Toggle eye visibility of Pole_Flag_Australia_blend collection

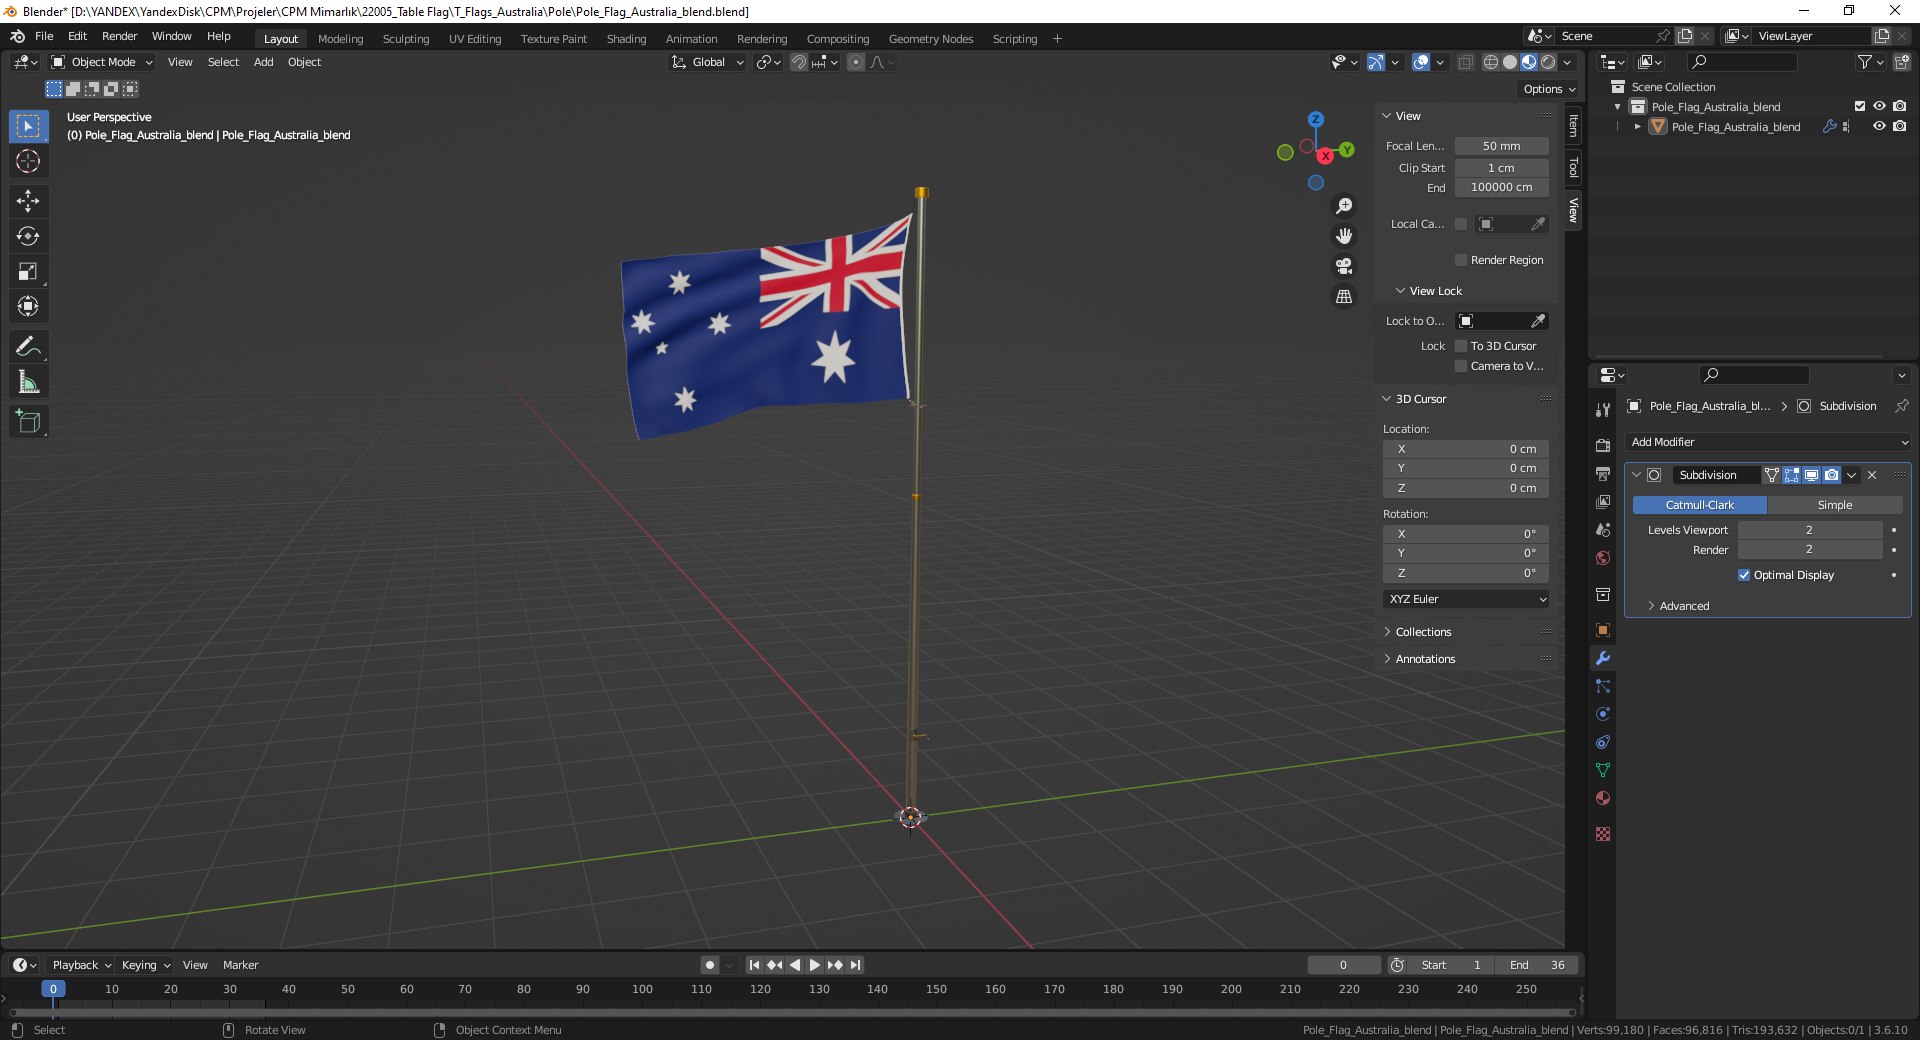pyautogui.click(x=1879, y=106)
